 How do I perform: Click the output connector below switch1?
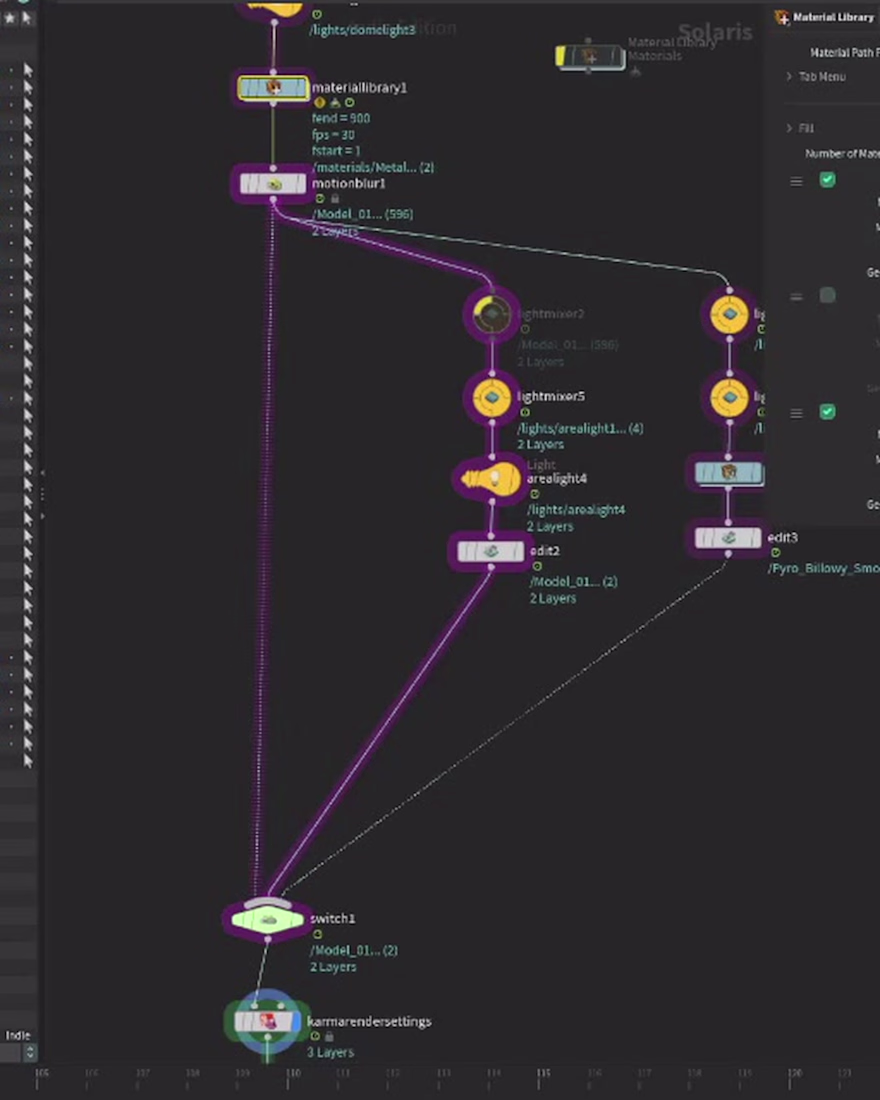point(267,939)
